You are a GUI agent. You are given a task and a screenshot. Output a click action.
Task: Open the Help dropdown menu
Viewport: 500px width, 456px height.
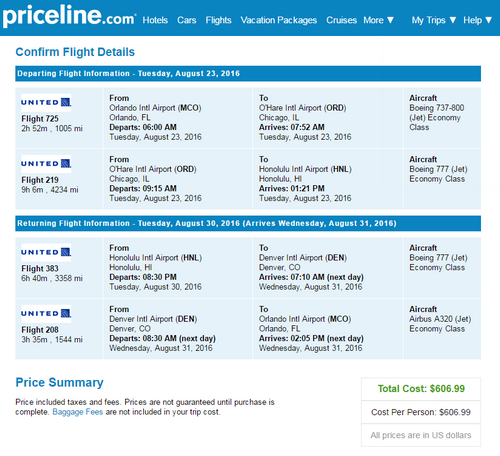pos(477,20)
